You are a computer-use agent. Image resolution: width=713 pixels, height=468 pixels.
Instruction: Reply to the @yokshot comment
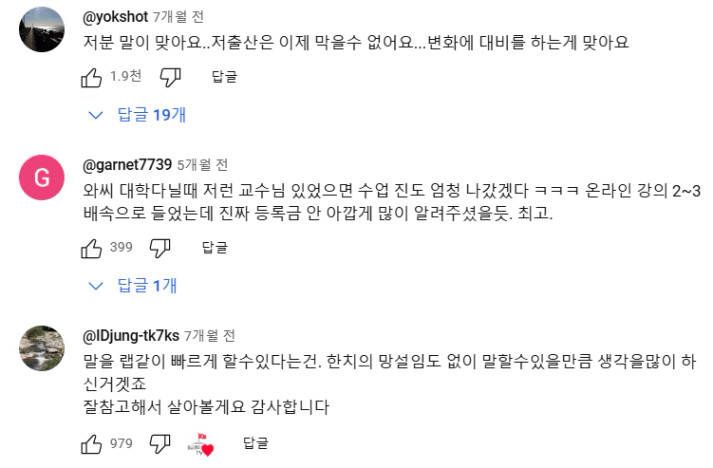click(x=224, y=76)
